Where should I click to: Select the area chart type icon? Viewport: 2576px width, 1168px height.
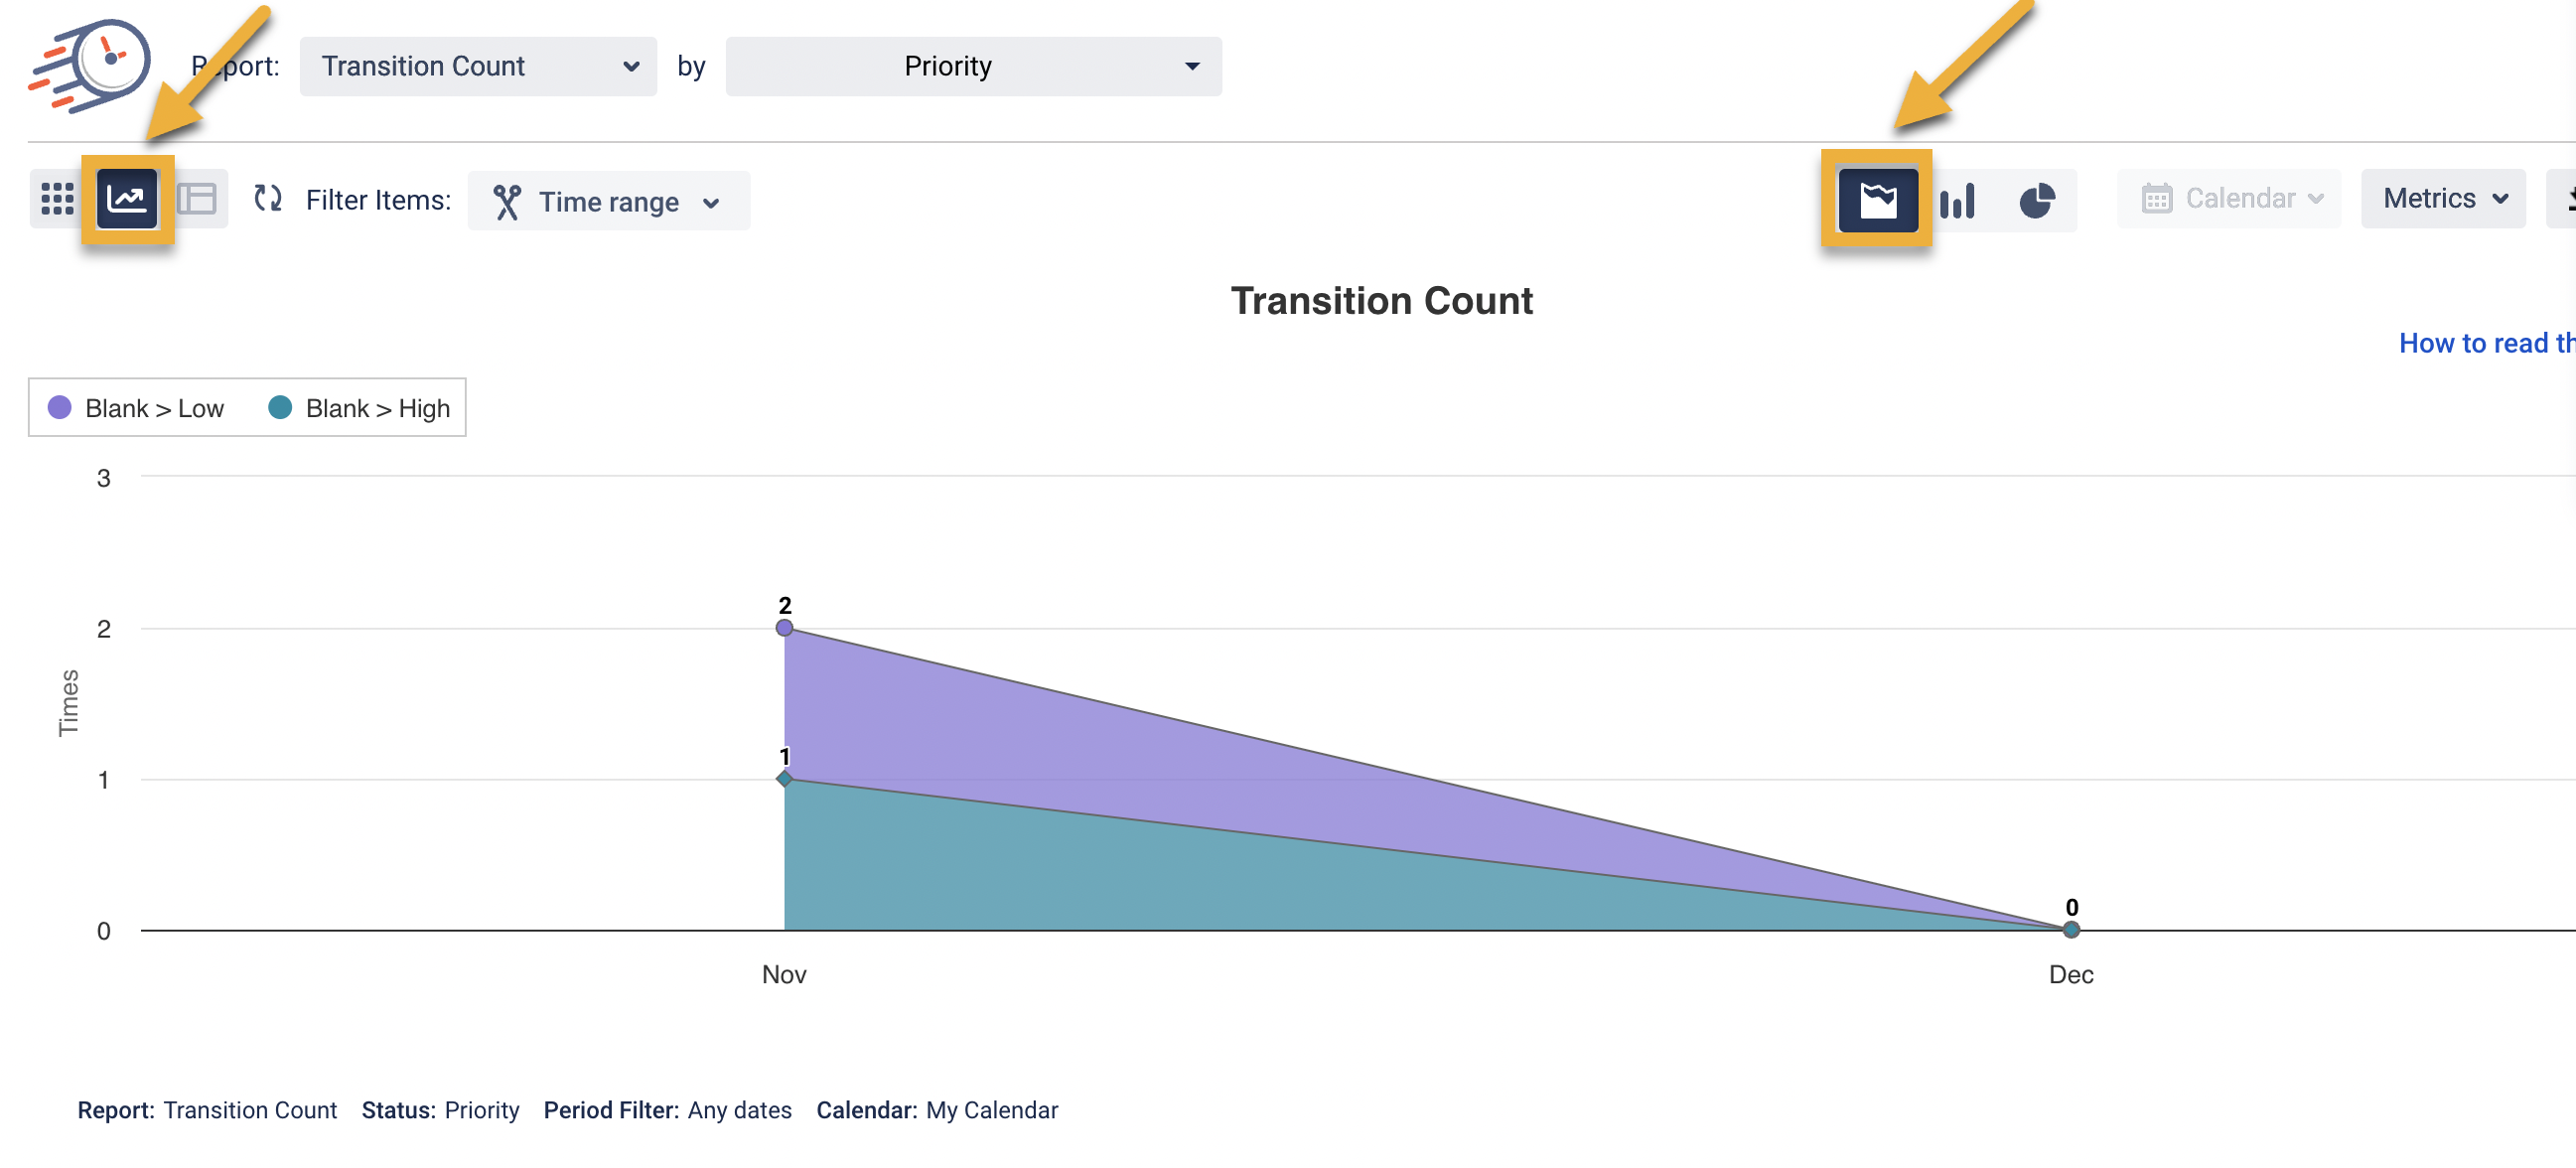[1877, 199]
